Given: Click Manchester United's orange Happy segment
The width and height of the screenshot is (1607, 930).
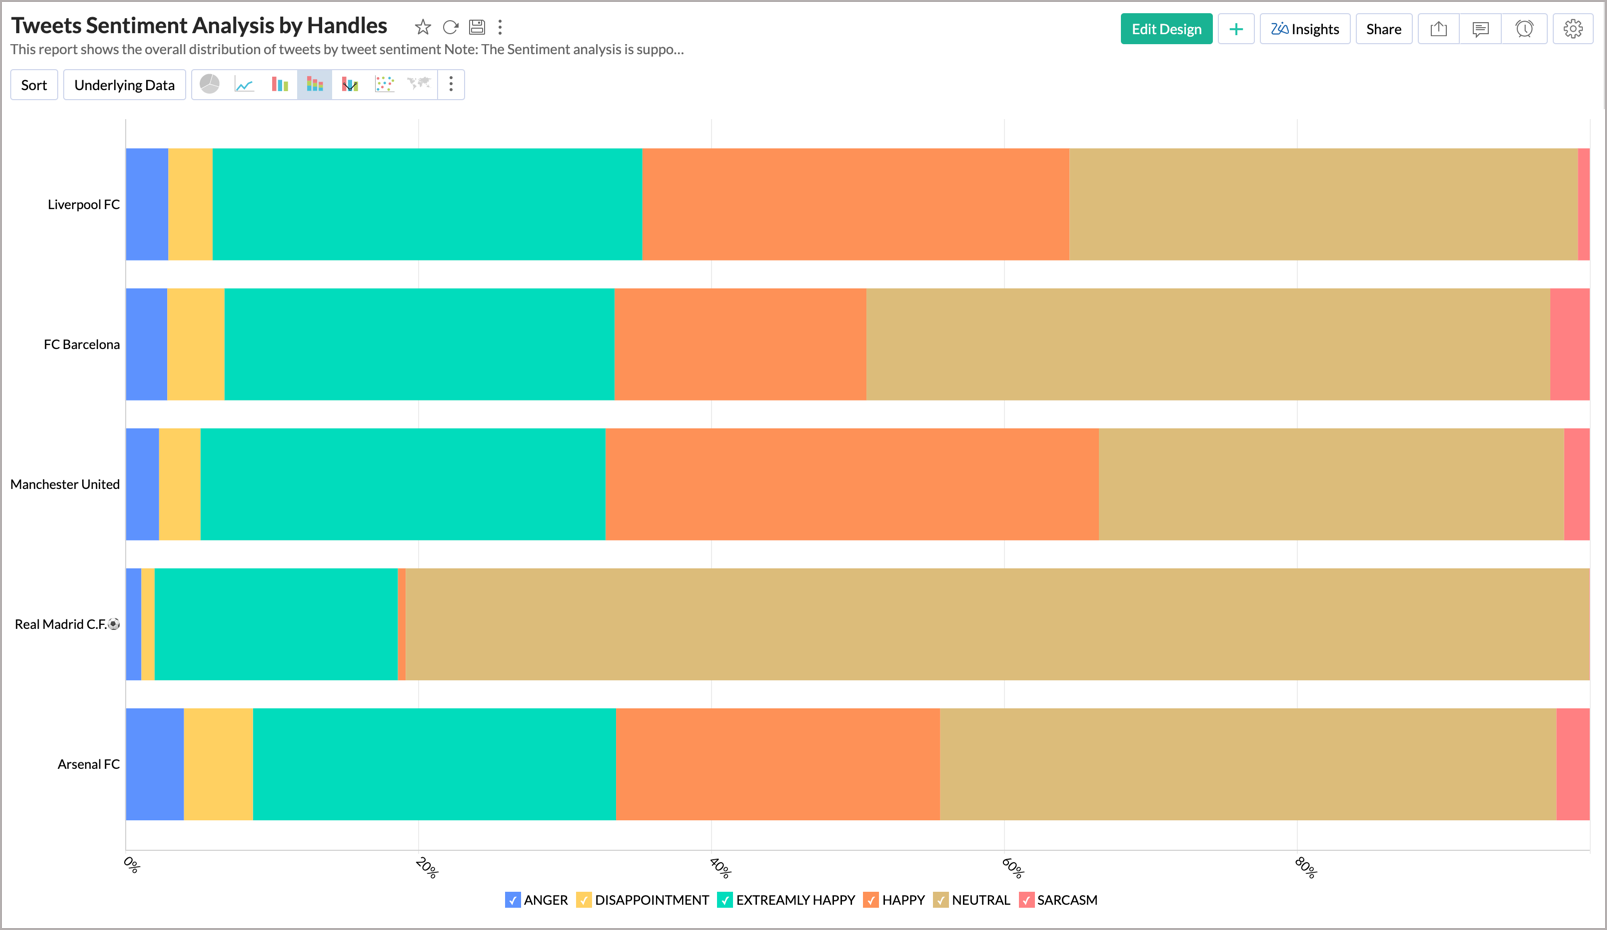Looking at the screenshot, I should click(852, 484).
